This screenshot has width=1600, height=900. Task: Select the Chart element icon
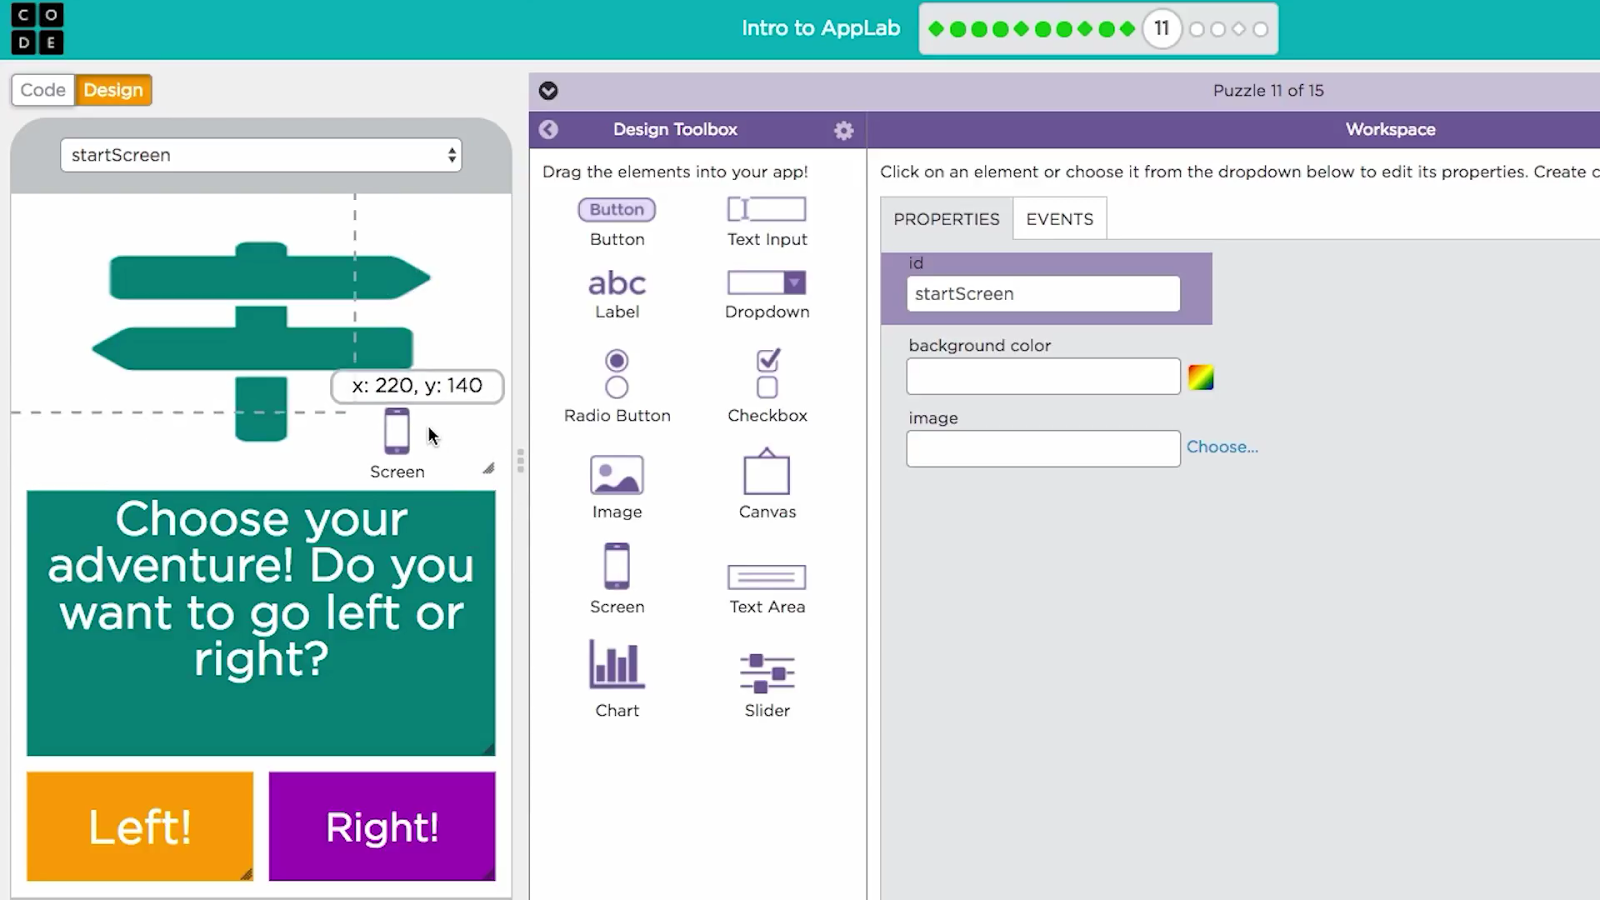click(x=616, y=665)
